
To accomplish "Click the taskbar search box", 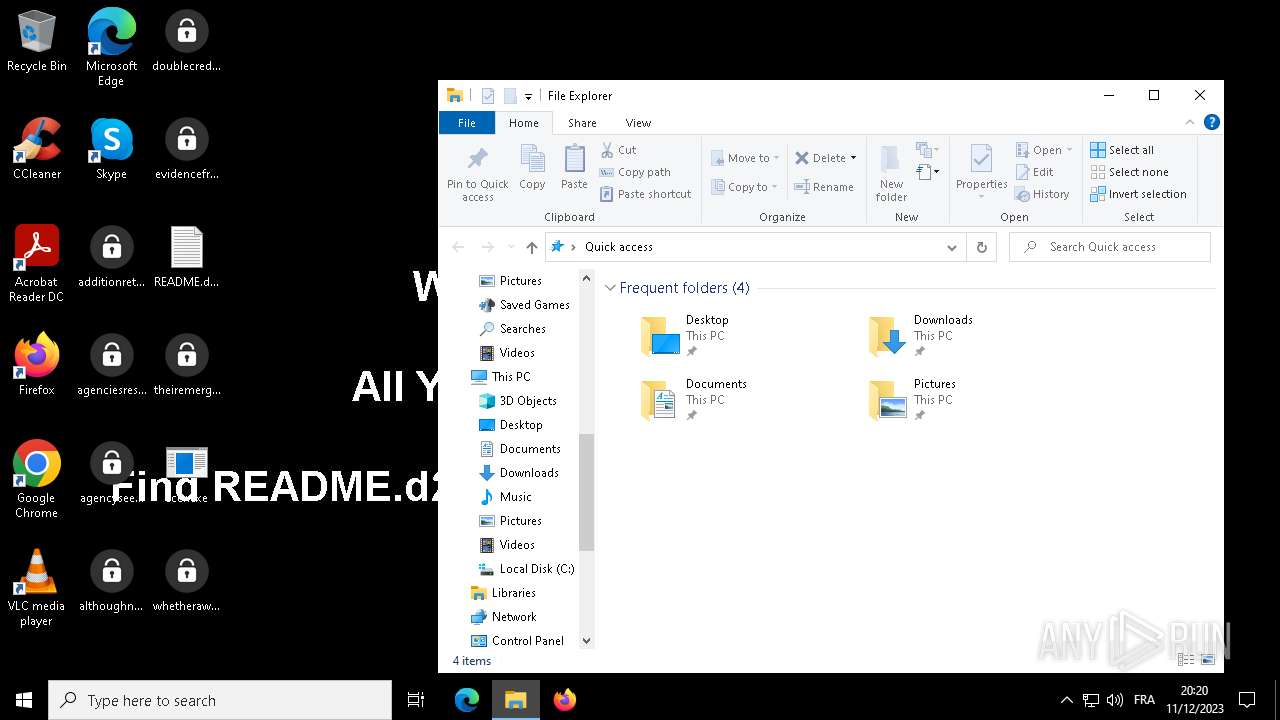I will tap(220, 700).
